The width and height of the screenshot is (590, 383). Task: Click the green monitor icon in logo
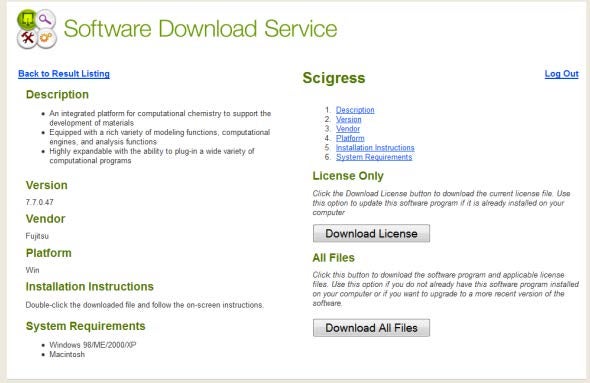pos(27,19)
